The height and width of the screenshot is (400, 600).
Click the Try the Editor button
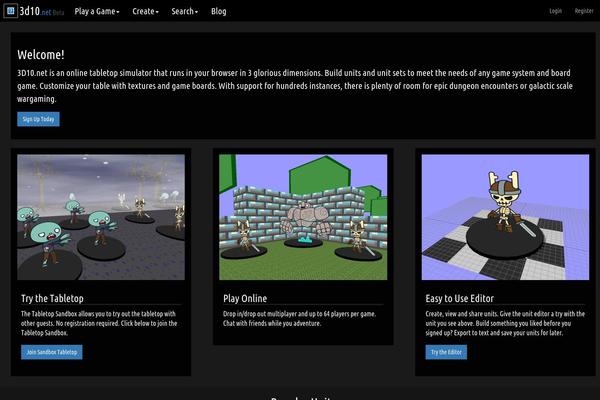[446, 352]
